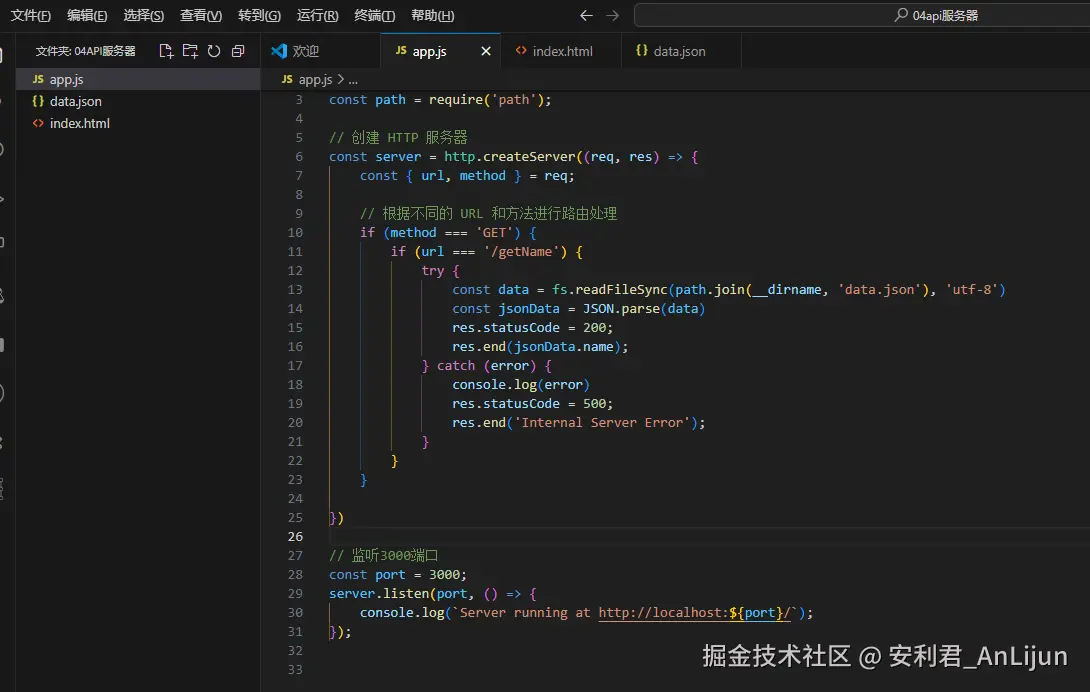Click 'console.log(error)' on line 18

[x=521, y=385]
